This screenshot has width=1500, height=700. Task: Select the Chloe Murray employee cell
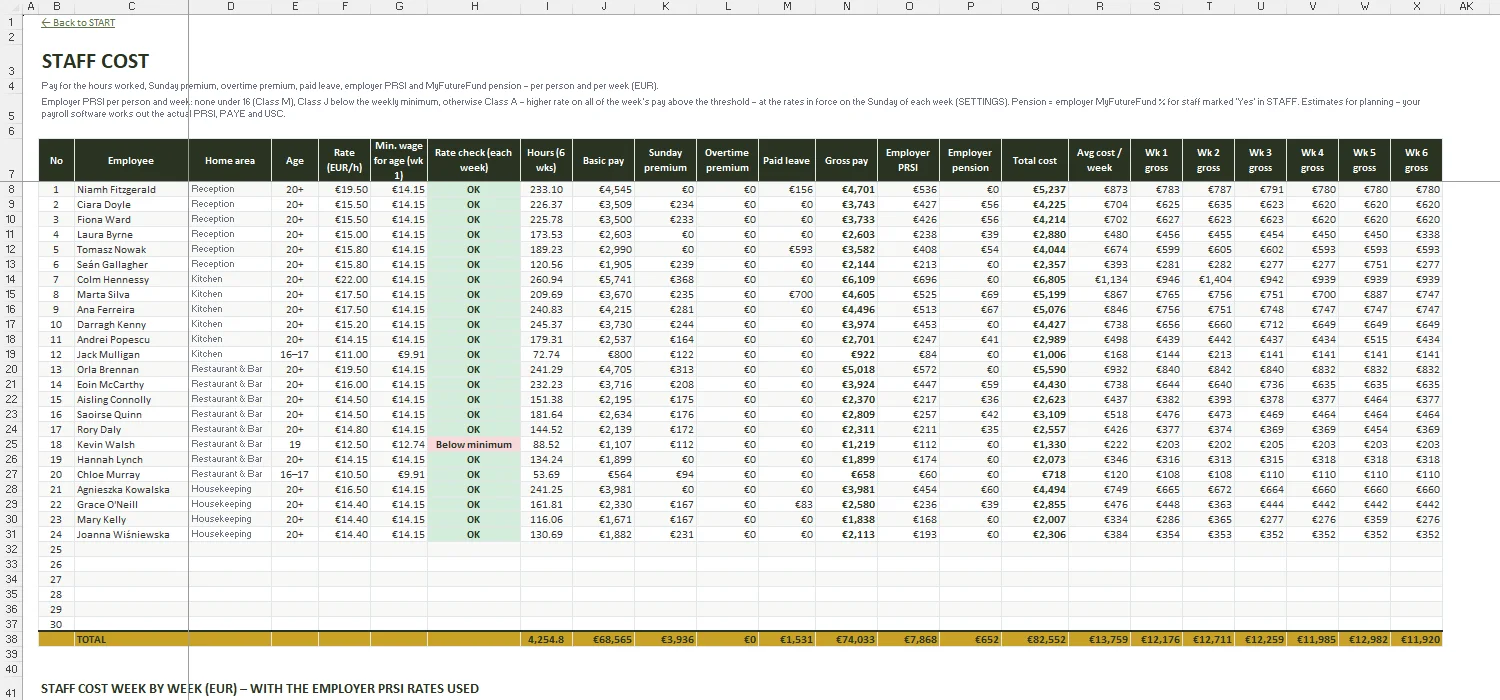point(131,474)
